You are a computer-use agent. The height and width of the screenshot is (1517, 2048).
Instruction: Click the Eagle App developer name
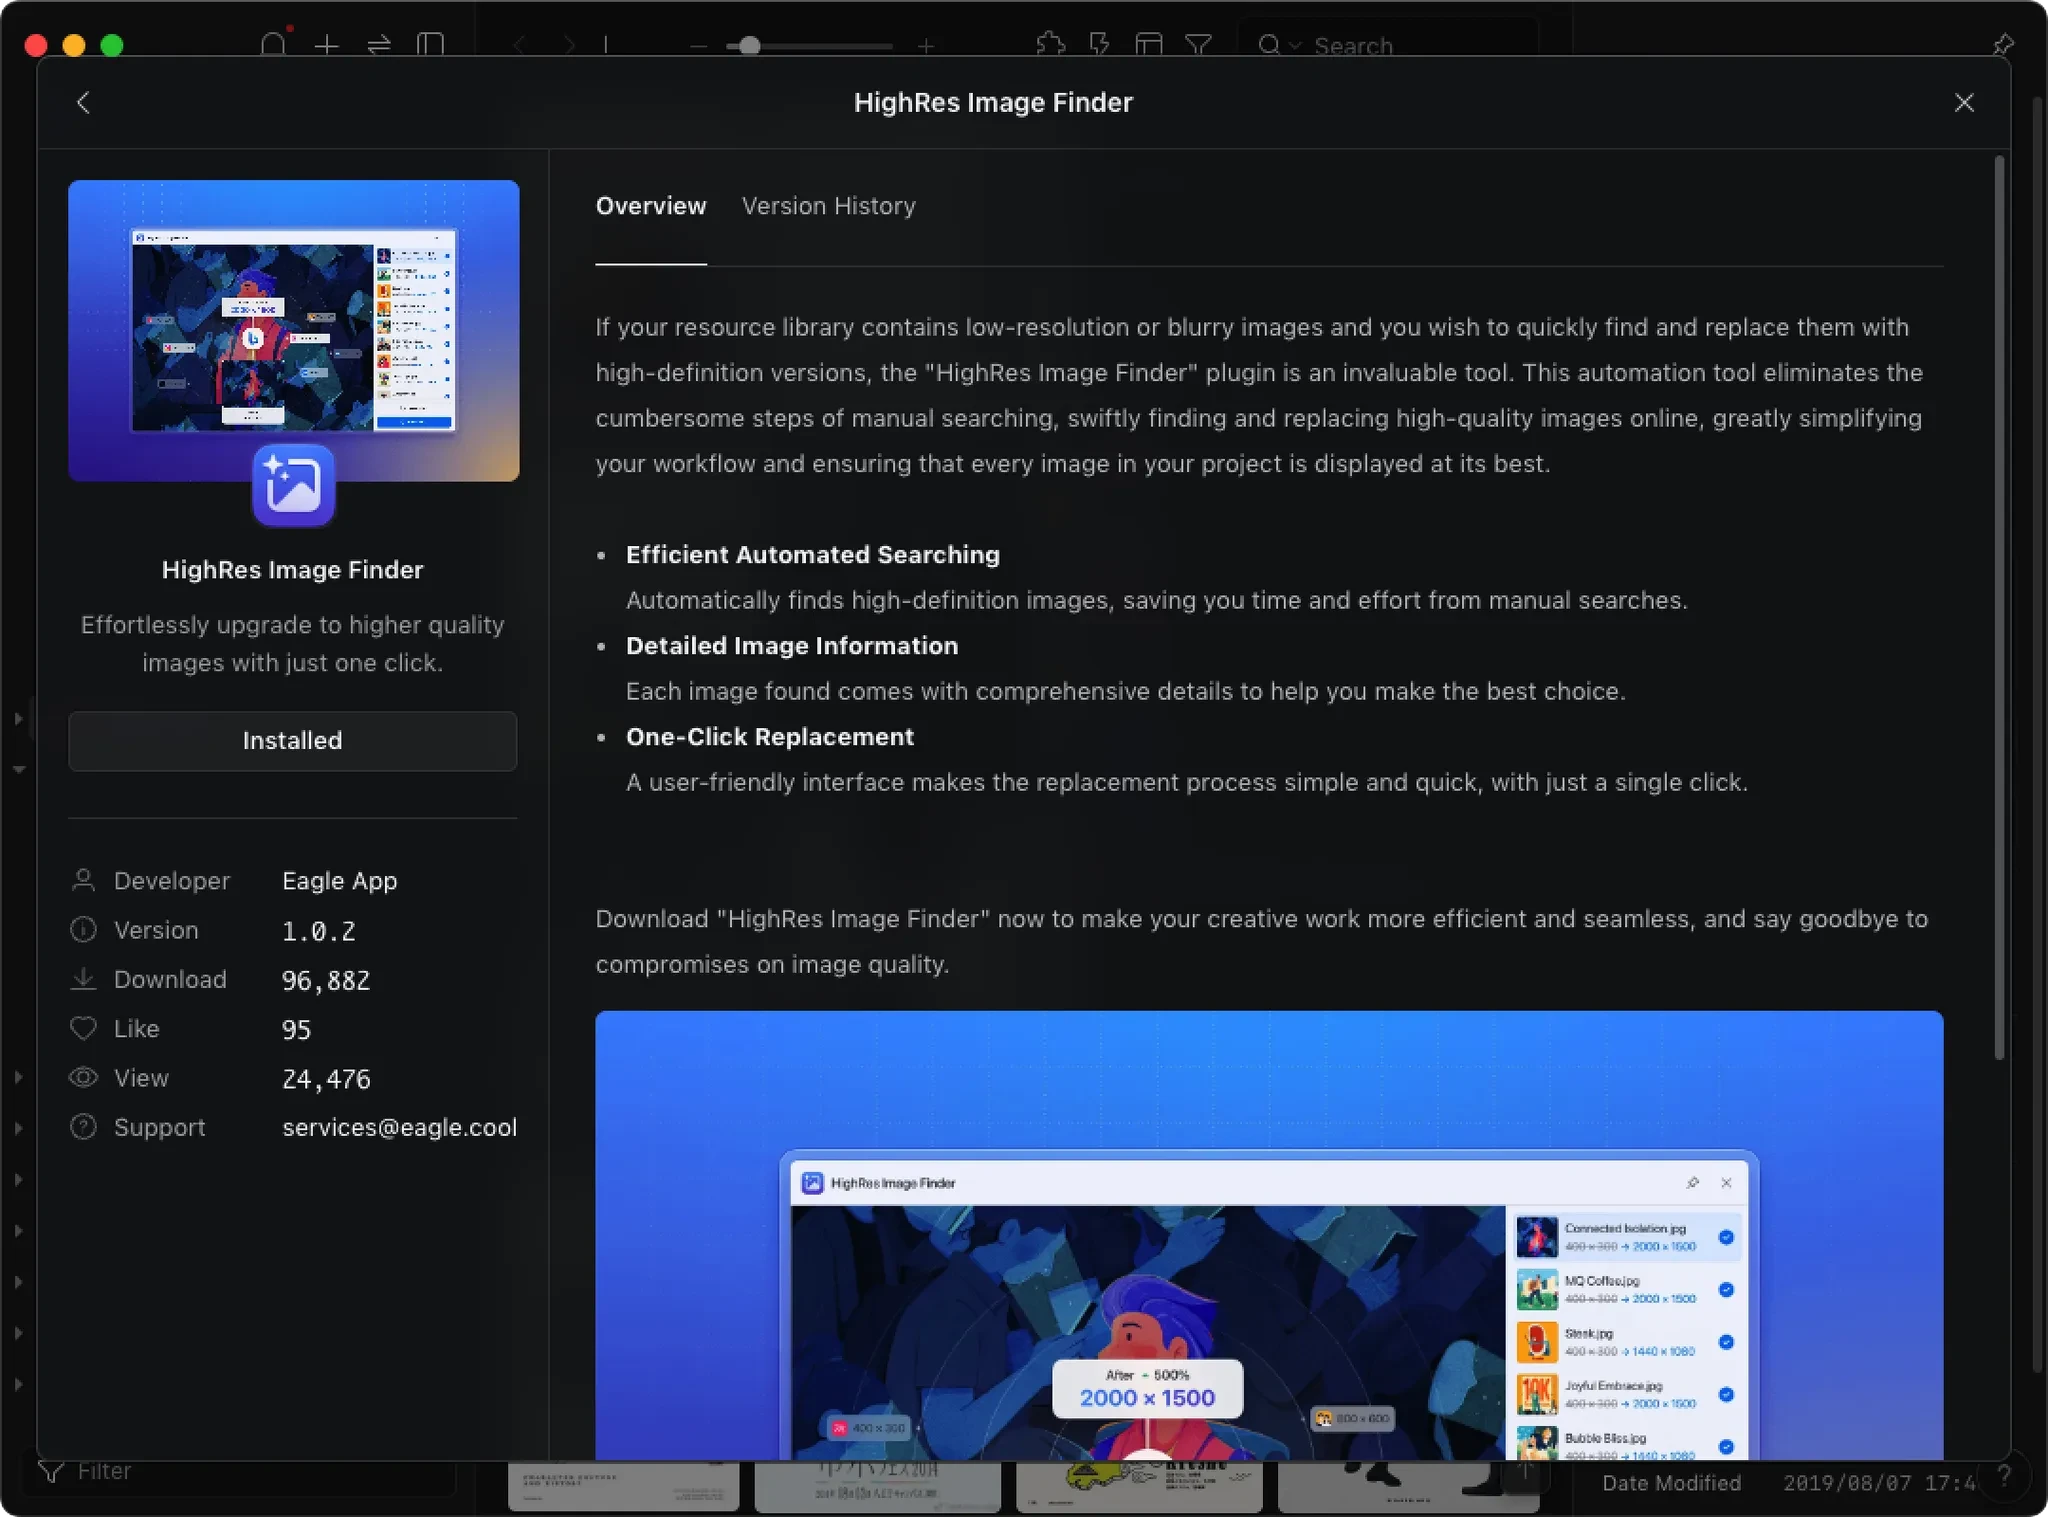(339, 880)
